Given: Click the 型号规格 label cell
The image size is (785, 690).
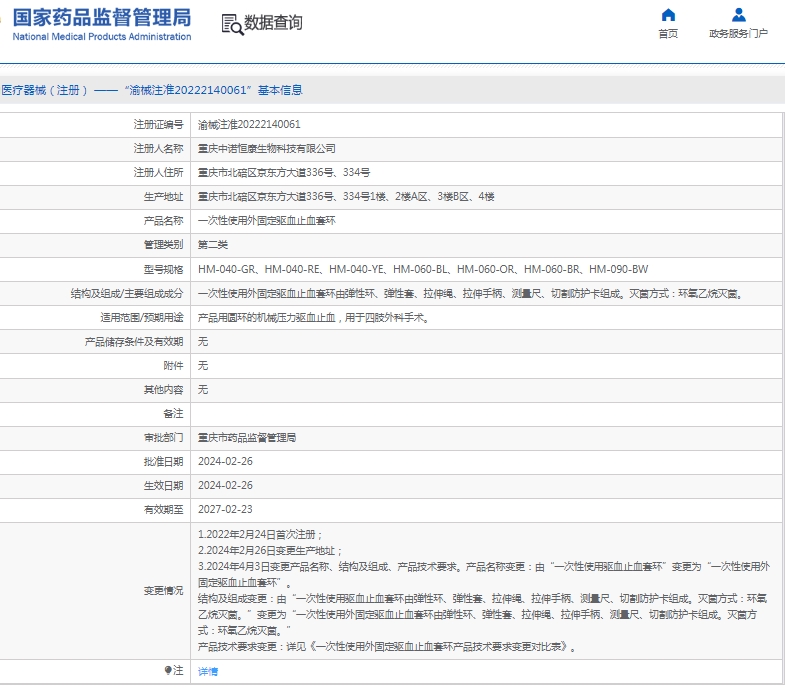Looking at the screenshot, I should click(x=95, y=269).
